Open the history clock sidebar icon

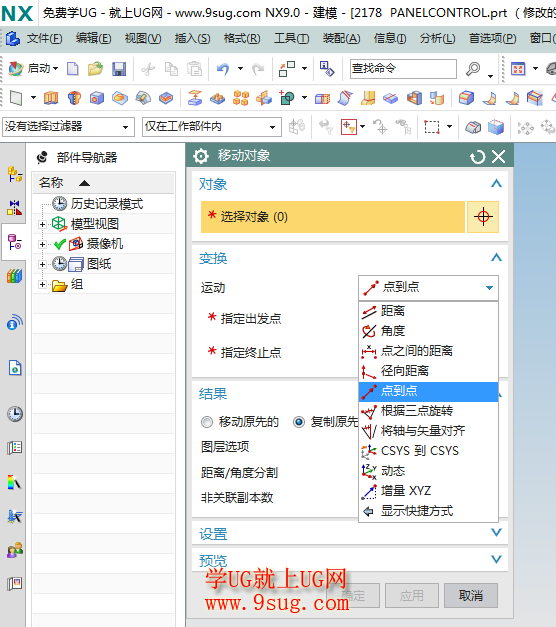pos(15,413)
